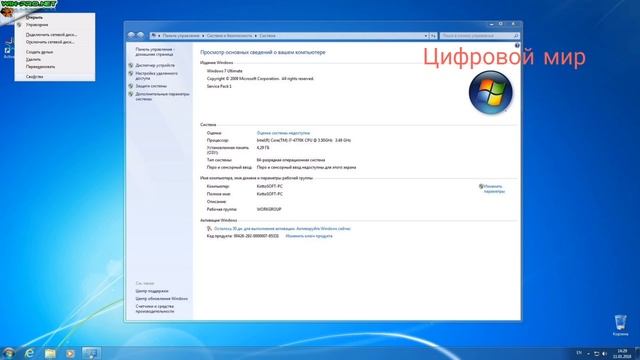Click the System control panel taskbar button
Screen dimensions: 640x360
coord(91,353)
